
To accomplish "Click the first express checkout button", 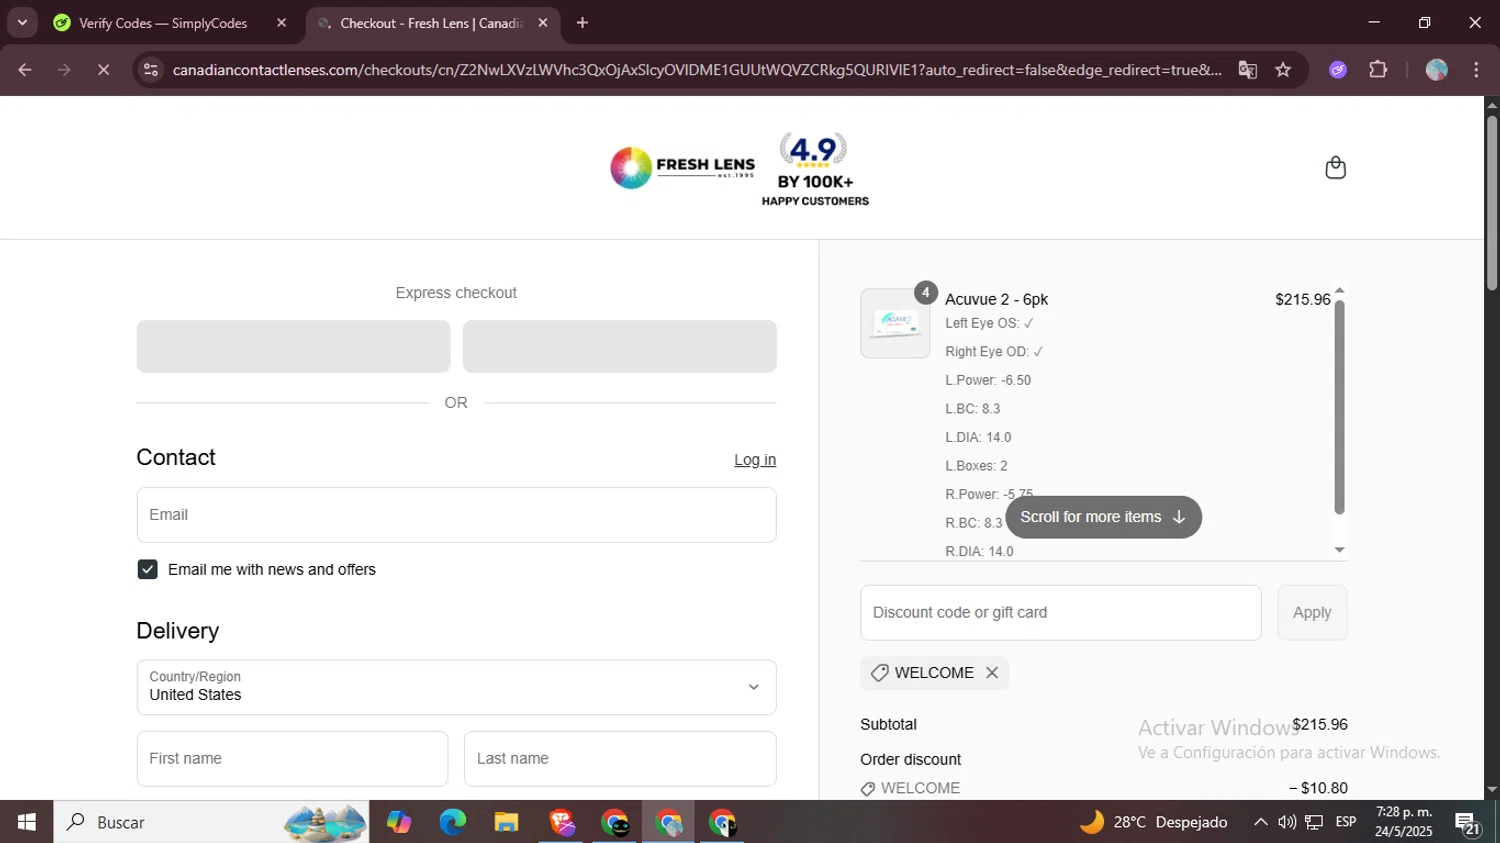I will click(x=293, y=346).
